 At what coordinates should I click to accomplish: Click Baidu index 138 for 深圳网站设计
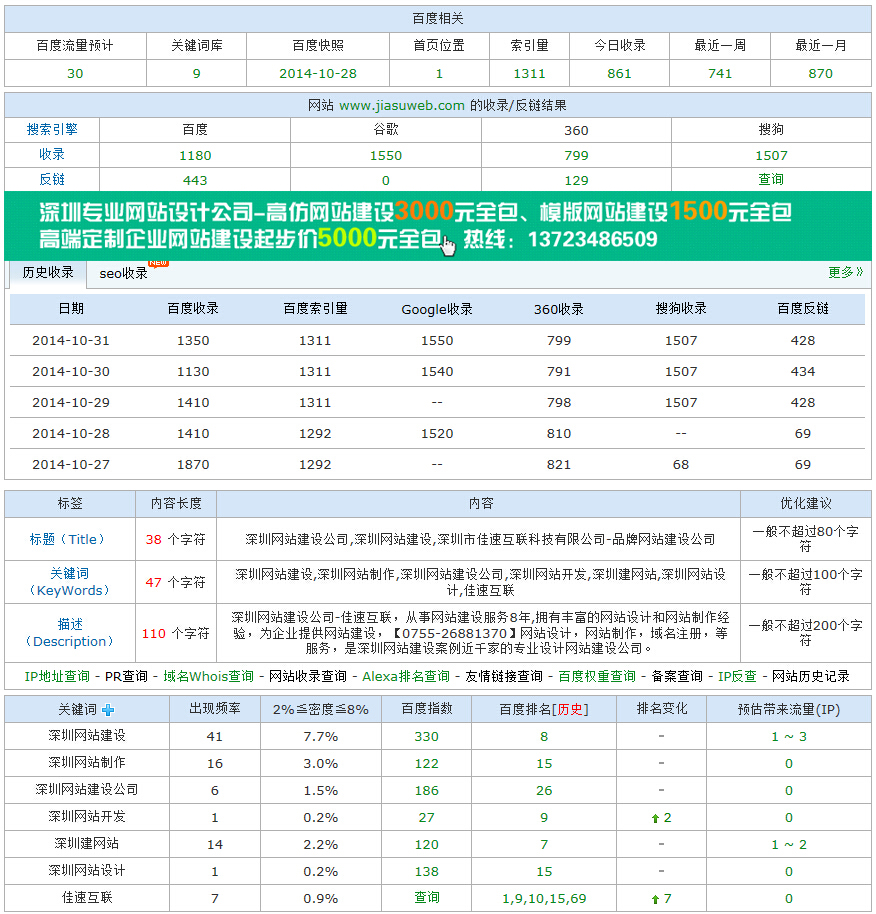tap(427, 872)
